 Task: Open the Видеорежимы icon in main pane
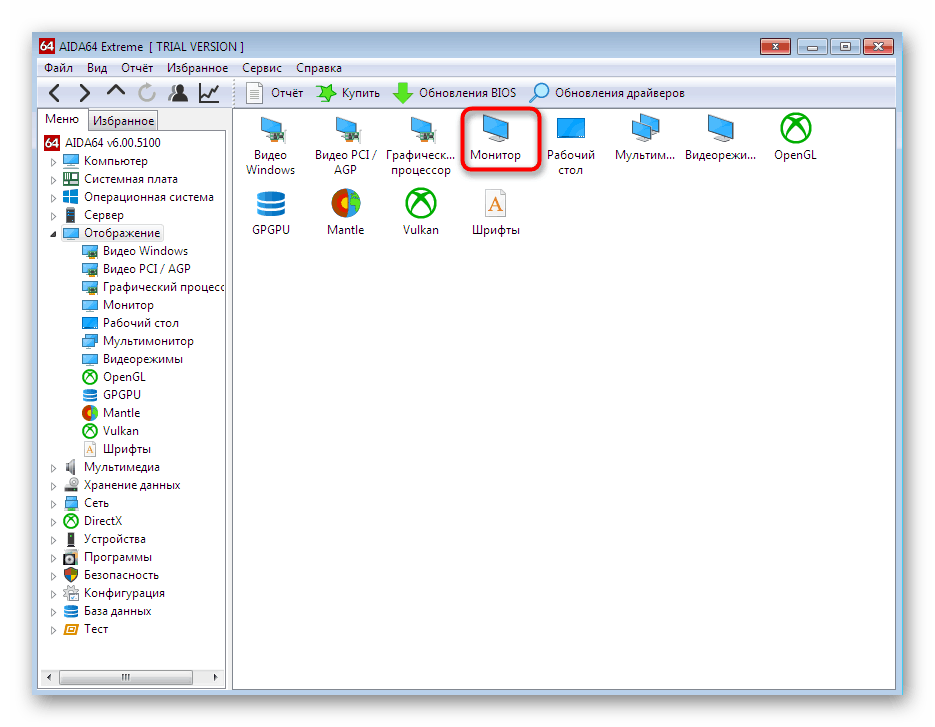[720, 138]
